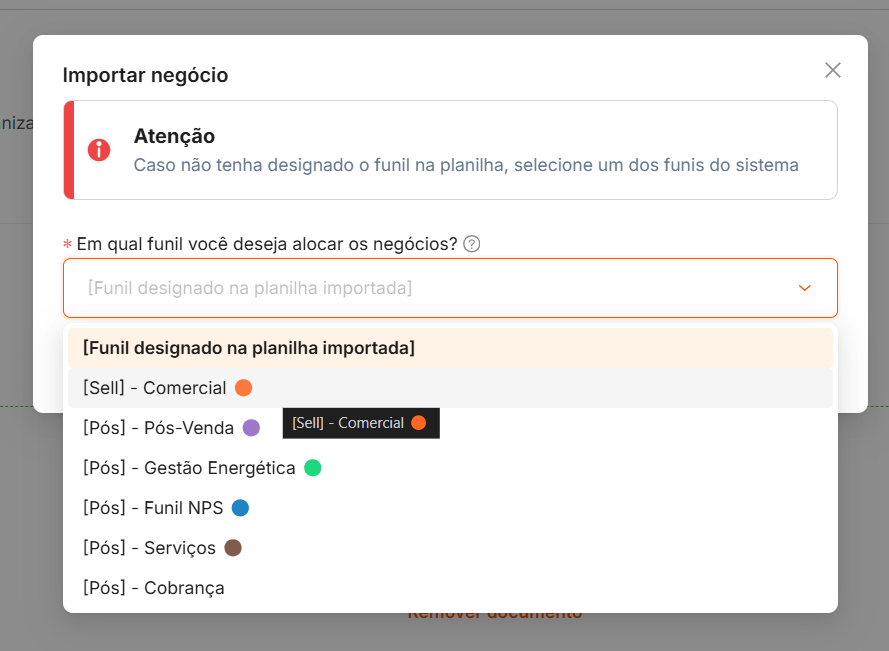Collapse the funnel dropdown chevron arrow
The height and width of the screenshot is (651, 889).
[x=804, y=288]
